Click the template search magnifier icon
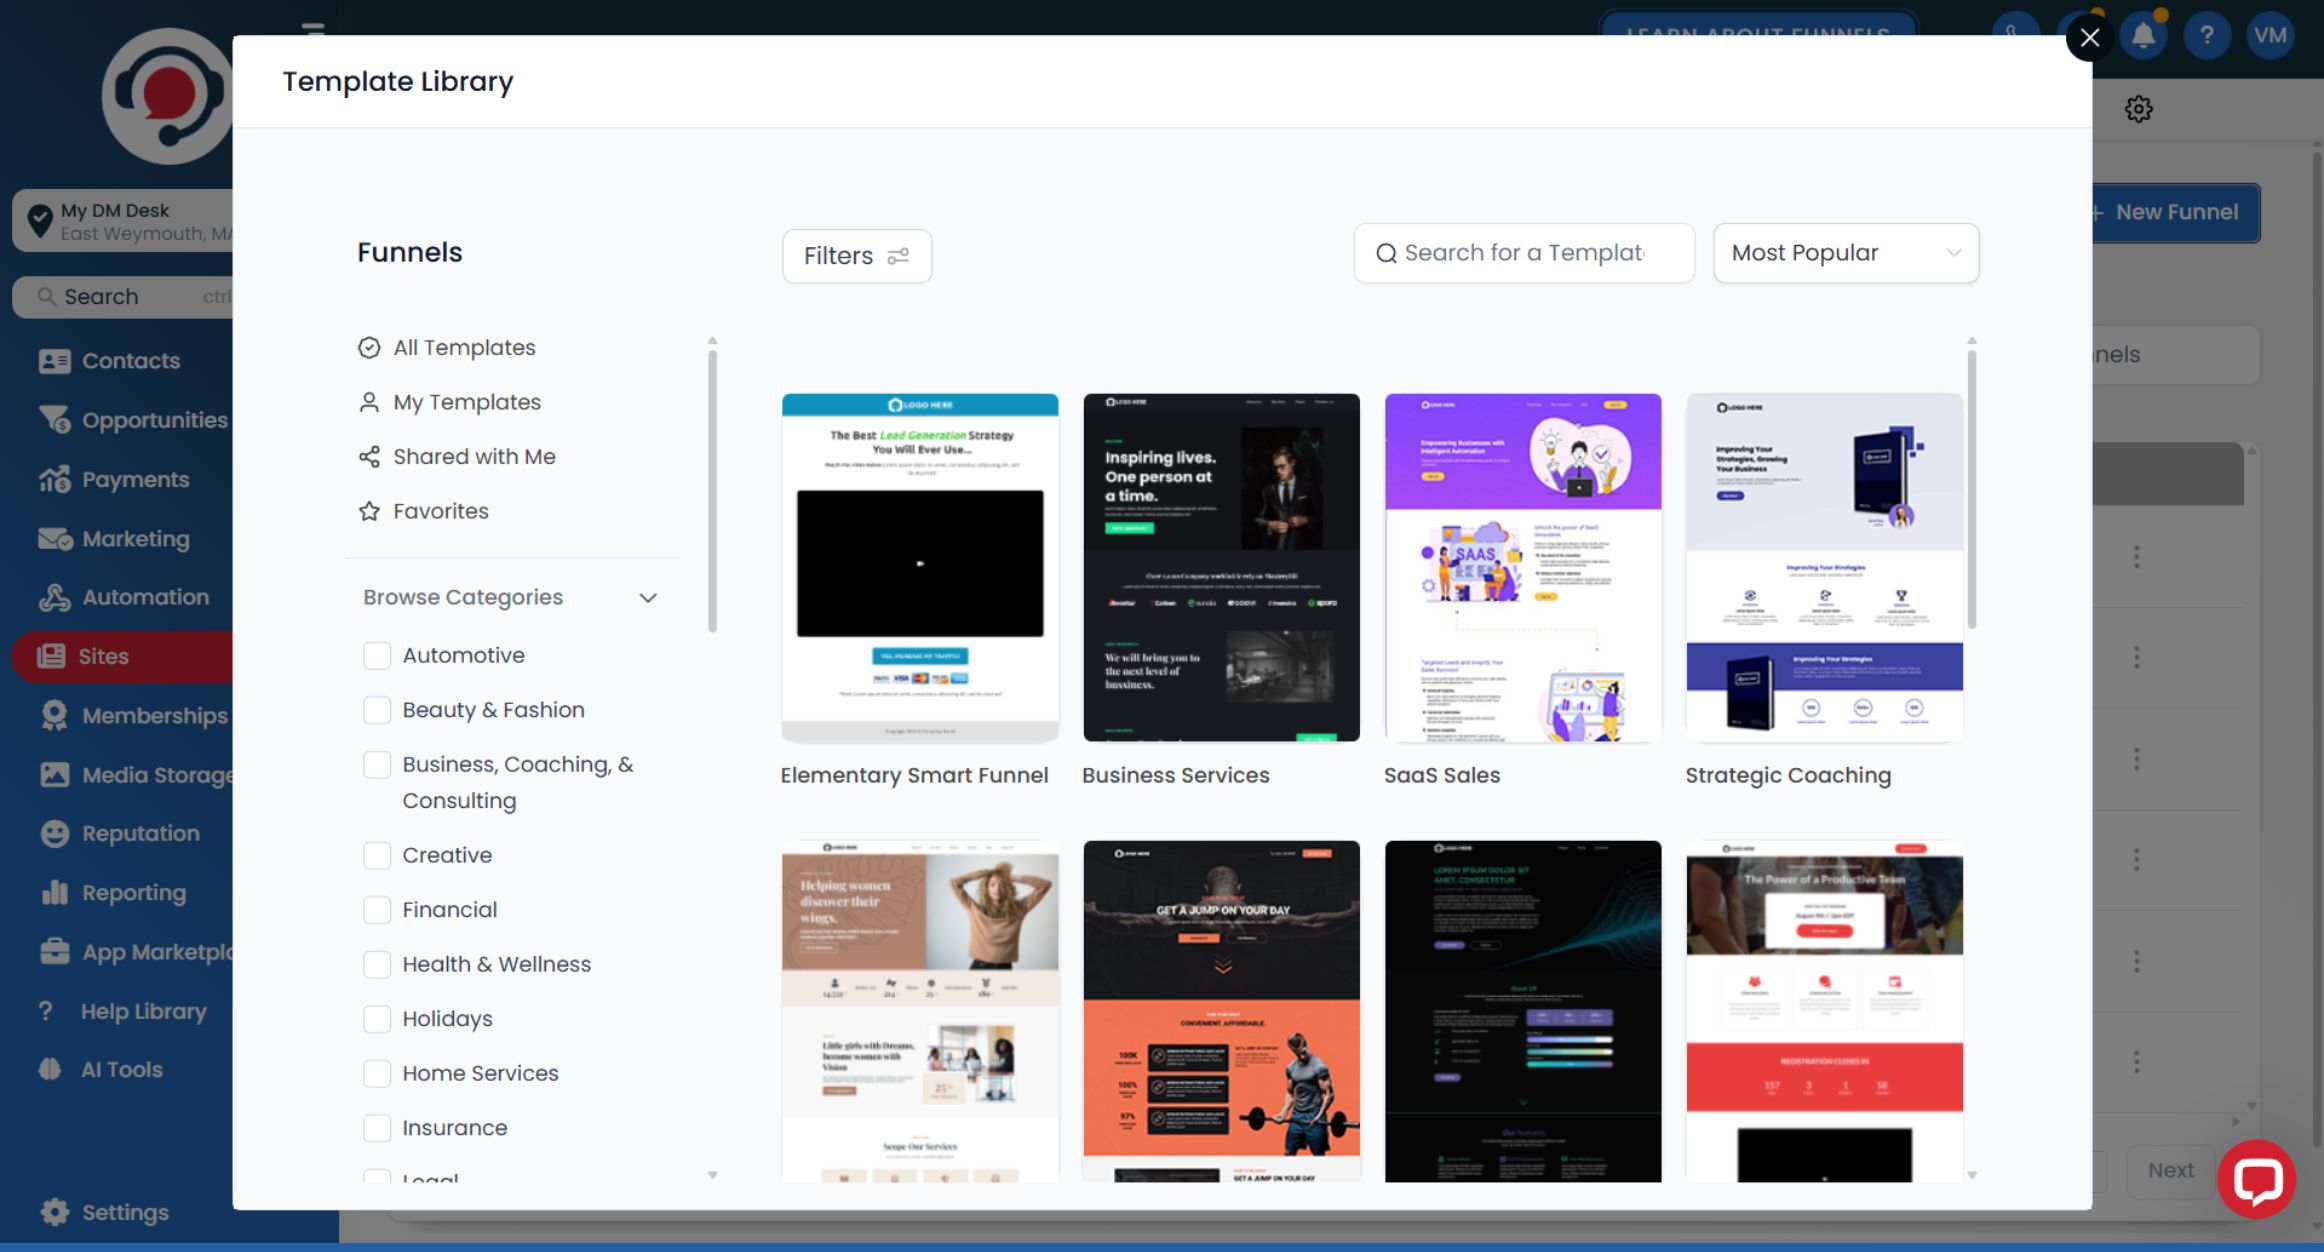This screenshot has width=2324, height=1252. click(x=1386, y=253)
